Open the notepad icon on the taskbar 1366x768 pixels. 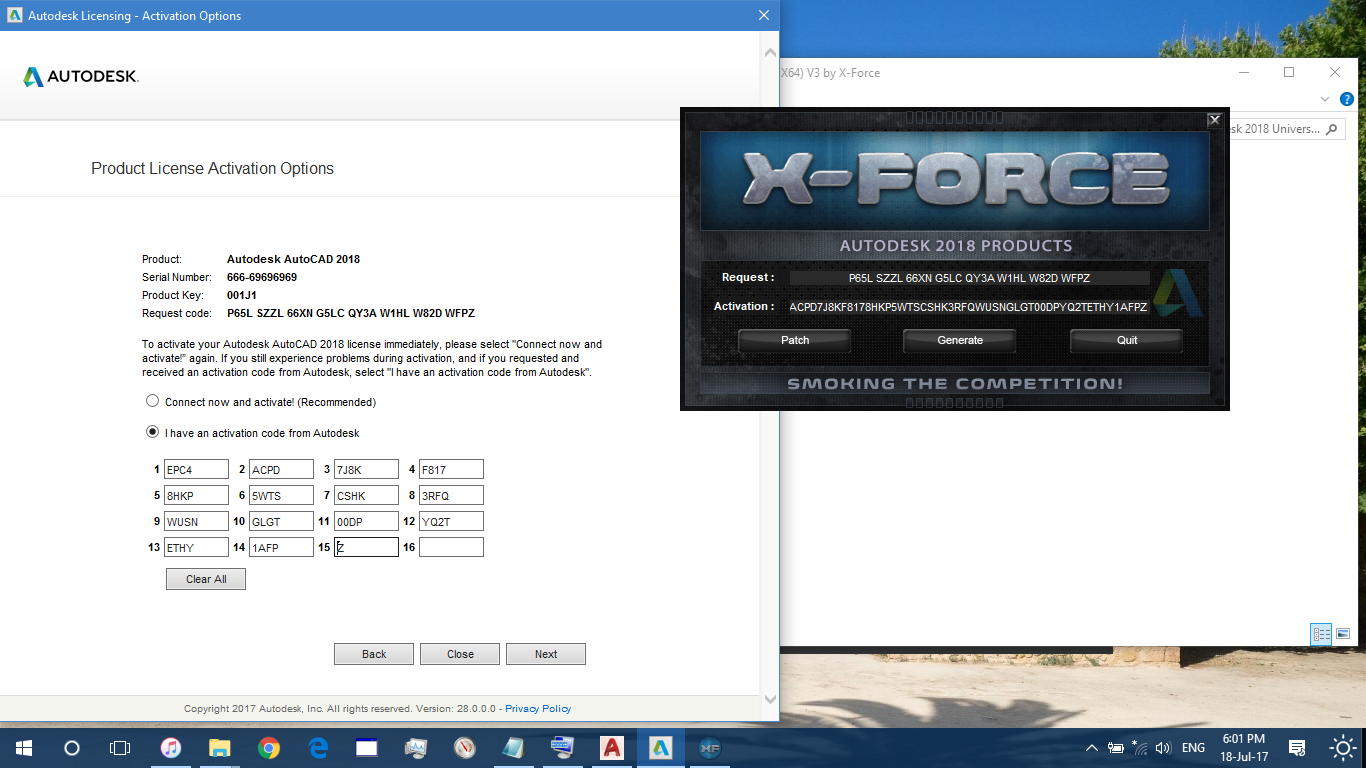click(x=513, y=748)
